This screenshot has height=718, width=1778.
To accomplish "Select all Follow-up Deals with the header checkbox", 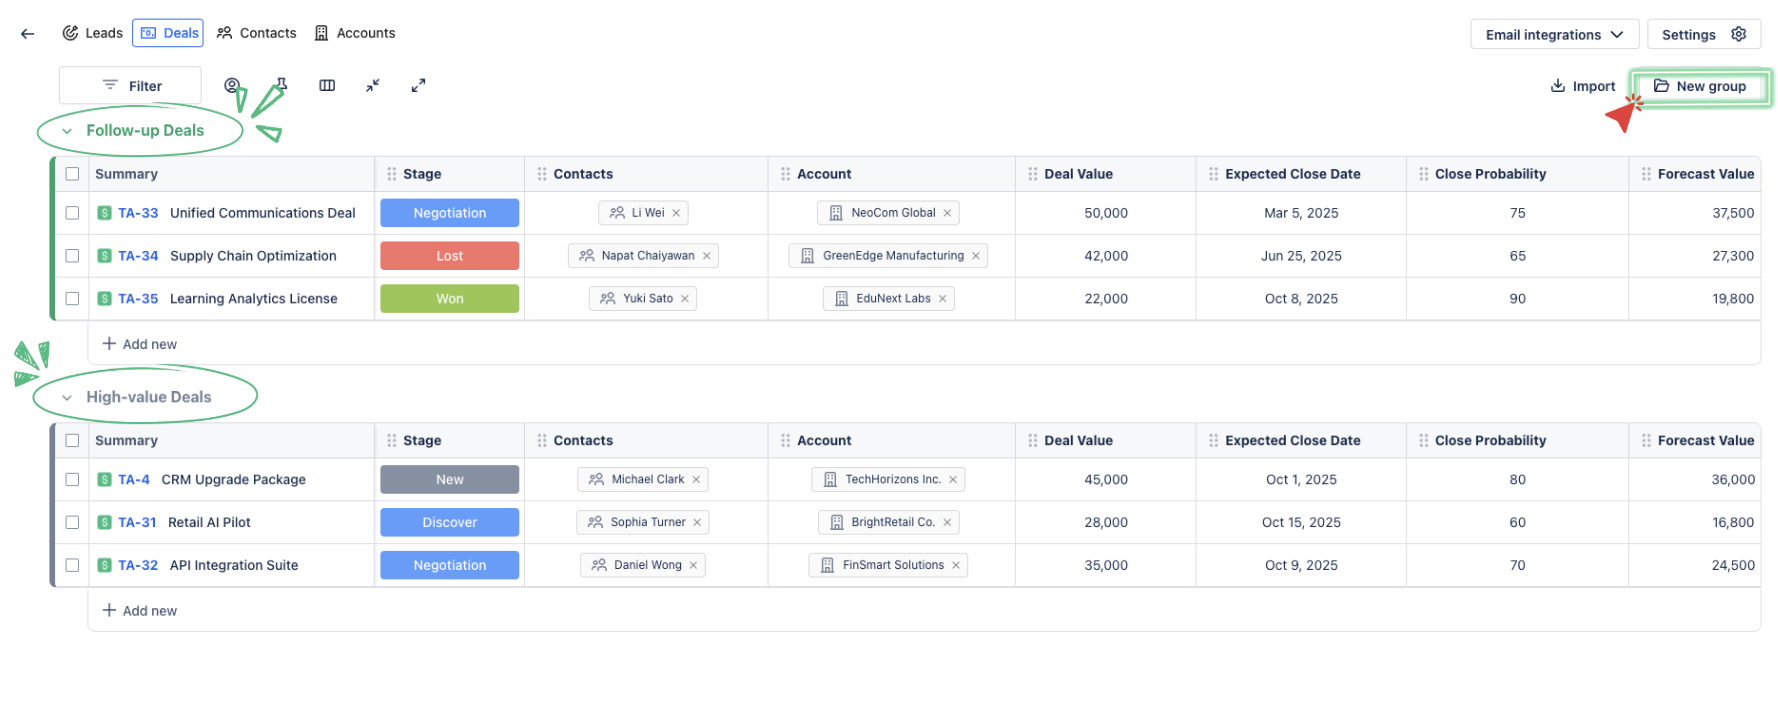I will click(x=72, y=174).
